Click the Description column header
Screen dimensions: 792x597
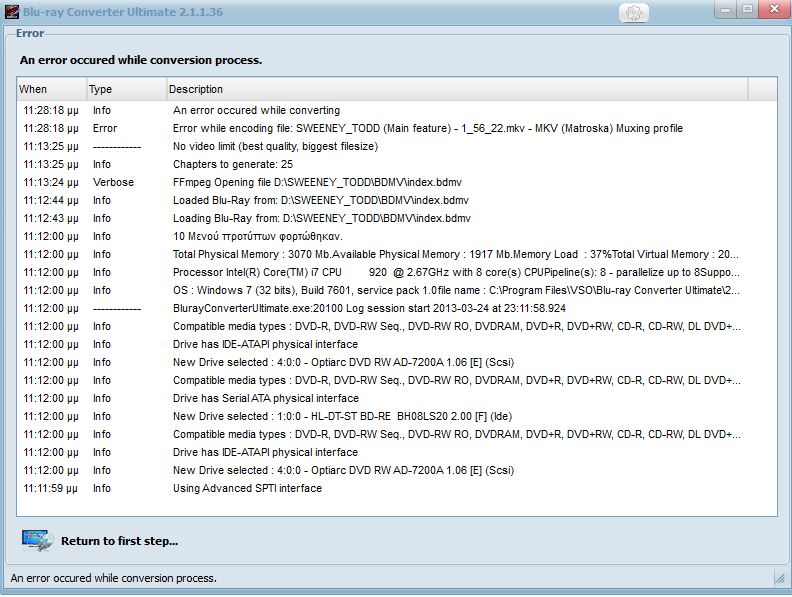click(x=457, y=89)
